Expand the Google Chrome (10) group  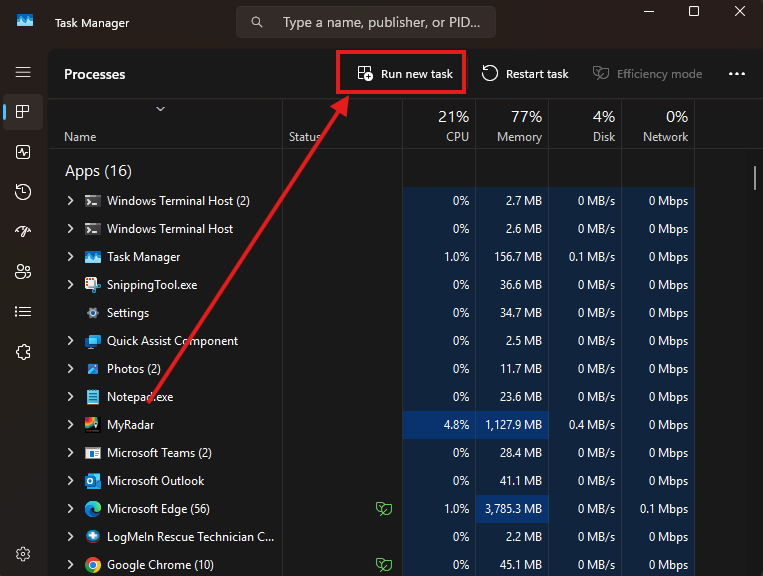(x=70, y=565)
